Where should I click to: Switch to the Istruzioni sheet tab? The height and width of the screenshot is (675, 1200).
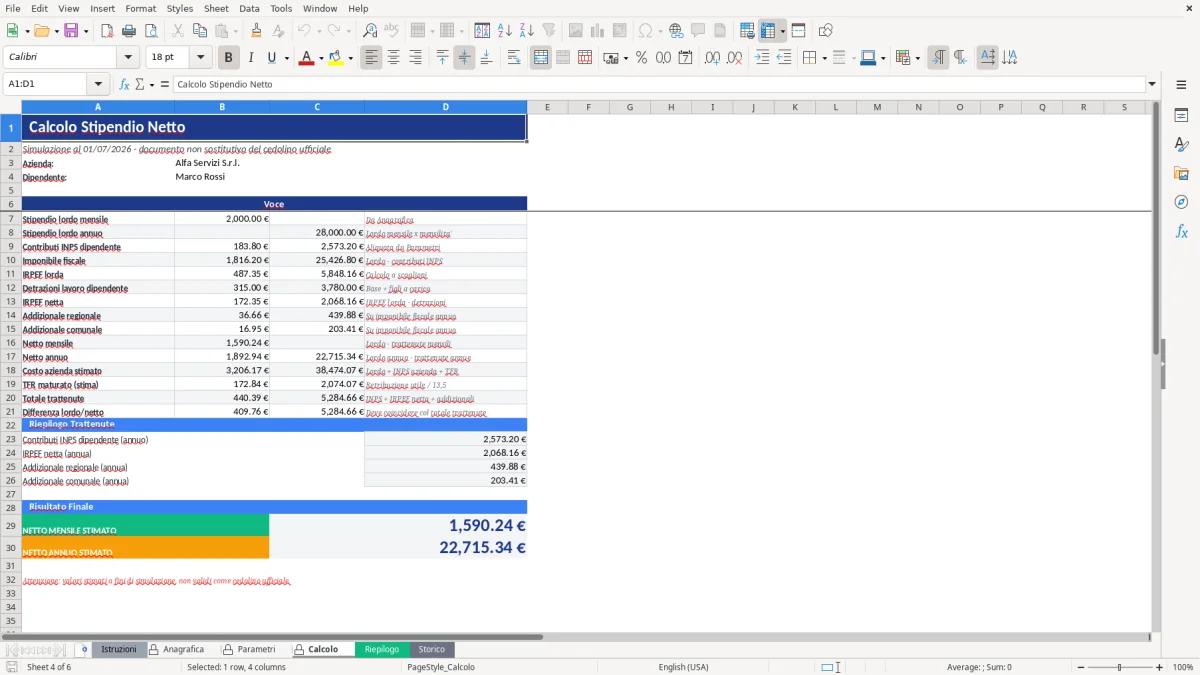tap(119, 649)
